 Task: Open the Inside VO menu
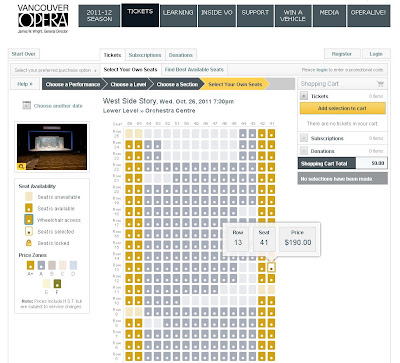click(217, 16)
